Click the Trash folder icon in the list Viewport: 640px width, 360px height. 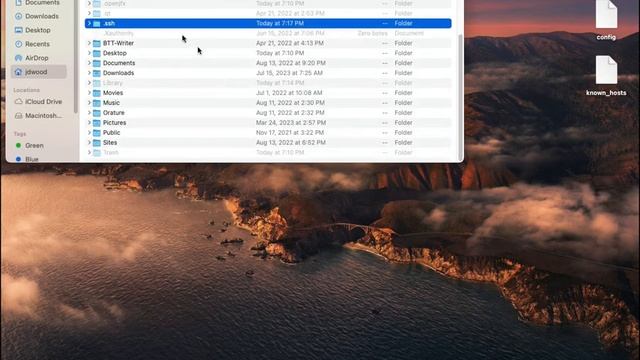[x=97, y=153]
